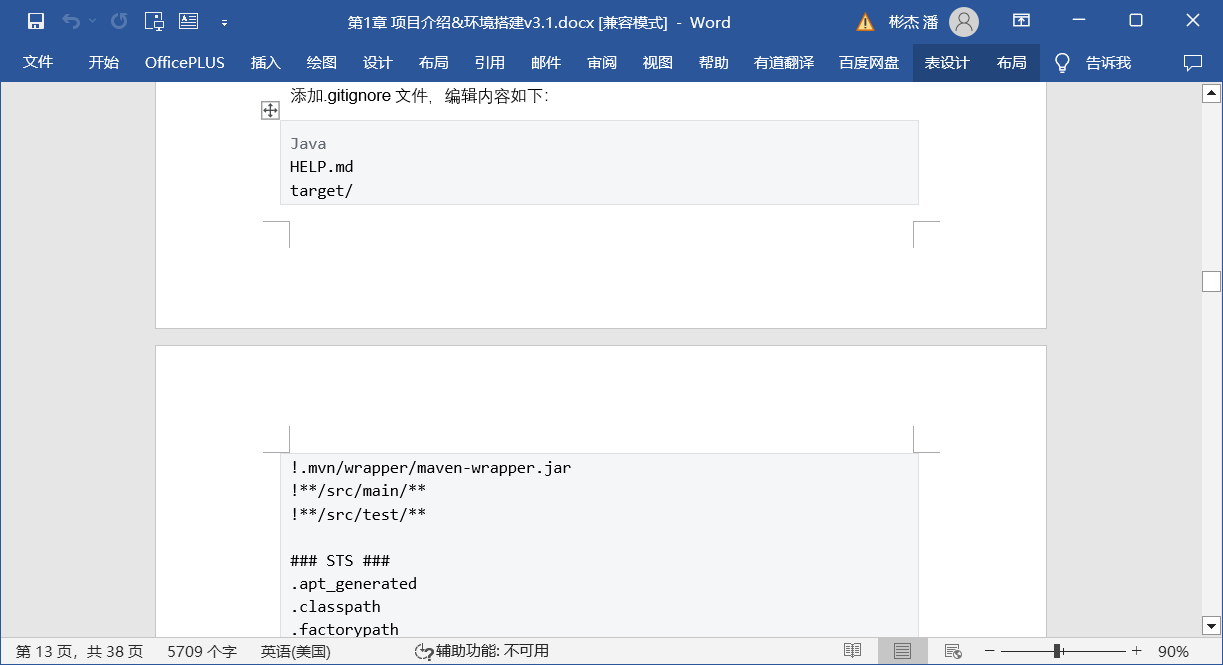This screenshot has width=1223, height=665.
Task: Open Ribbon Display Options
Action: coord(1021,21)
